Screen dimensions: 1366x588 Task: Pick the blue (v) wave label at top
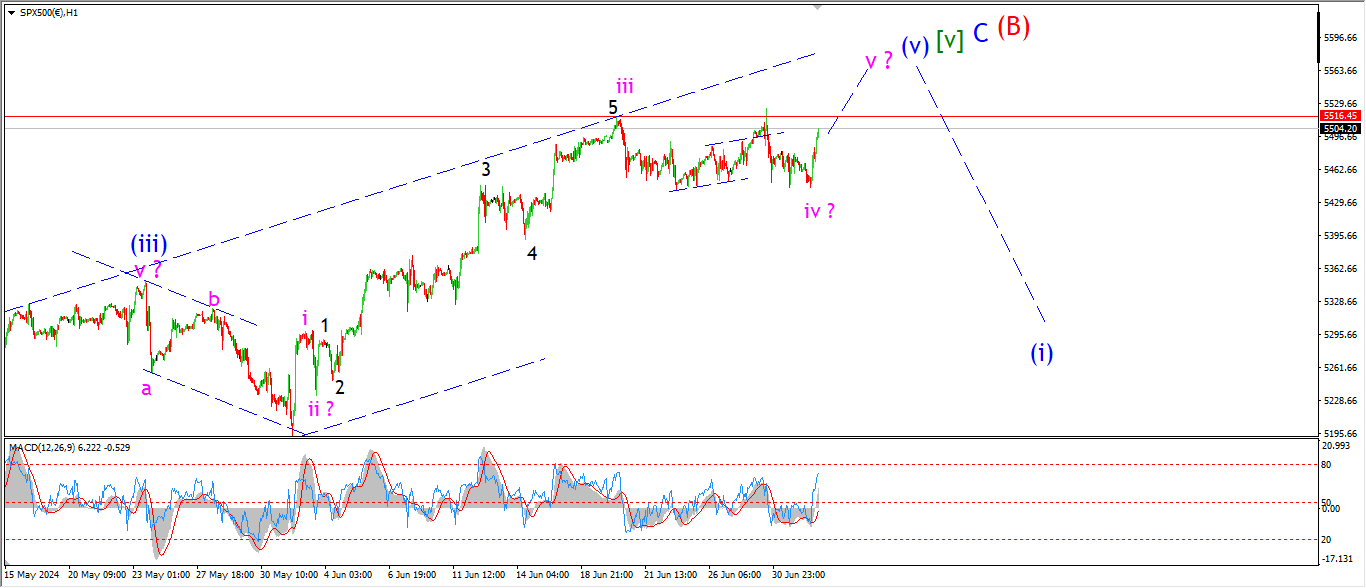pos(915,46)
